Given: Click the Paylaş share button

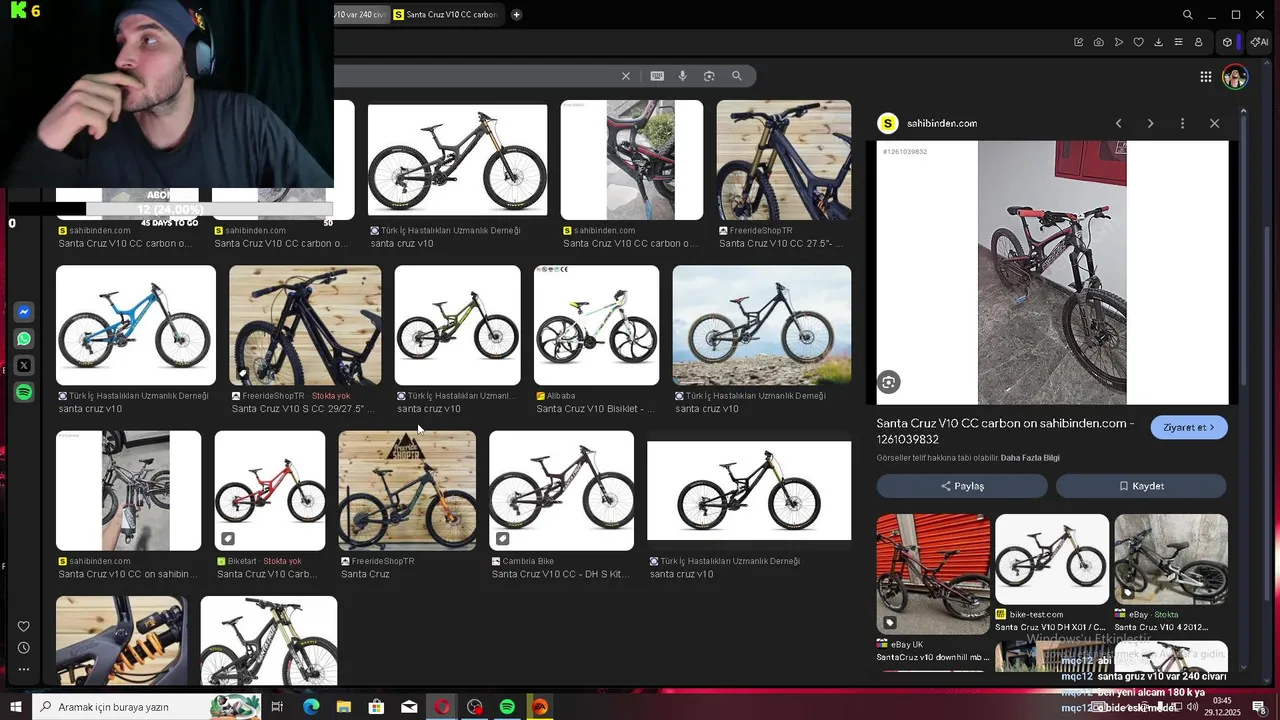Looking at the screenshot, I should pyautogui.click(x=962, y=486).
